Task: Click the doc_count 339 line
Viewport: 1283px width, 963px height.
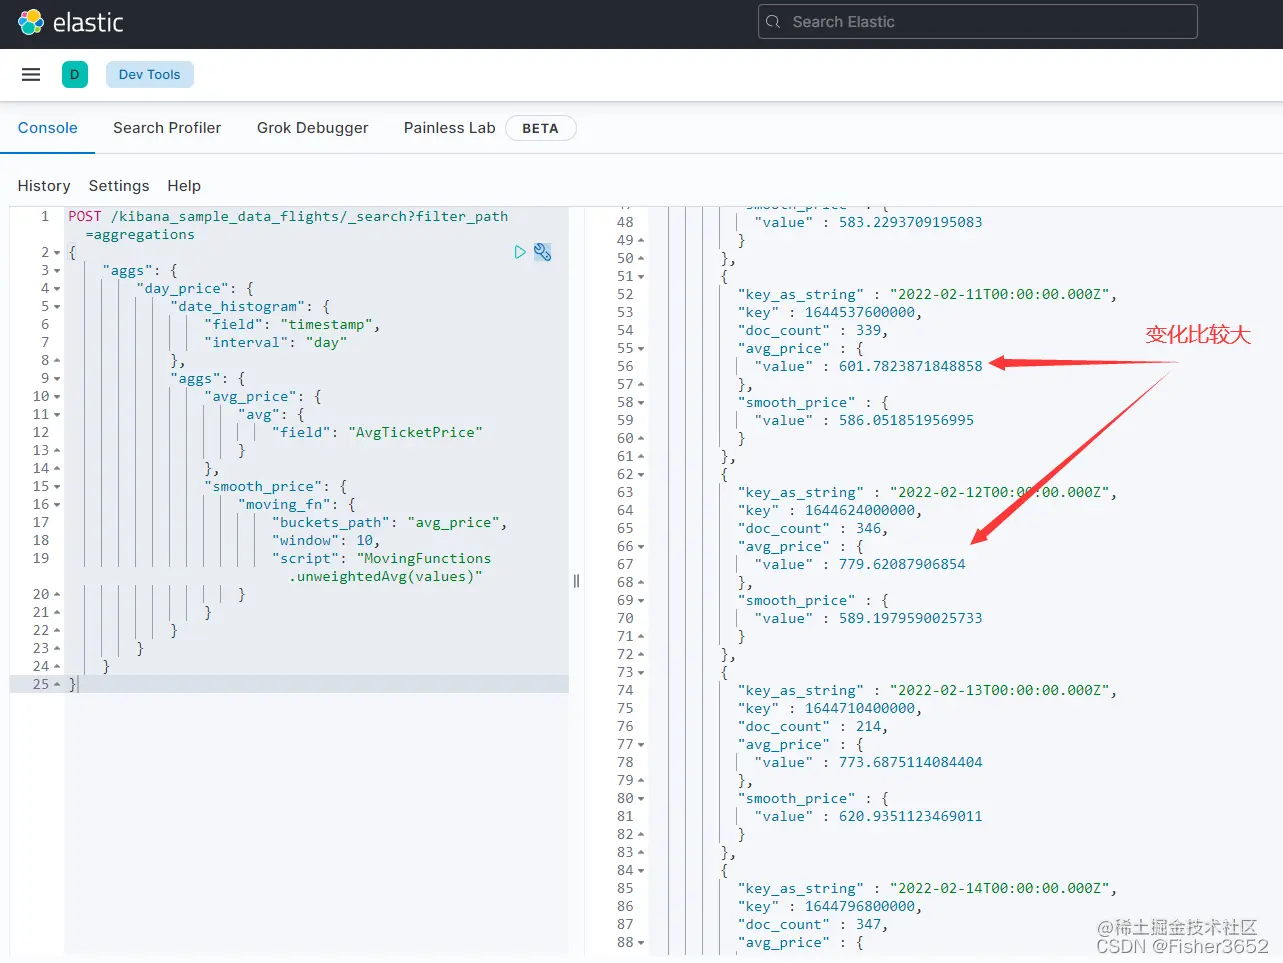Action: (812, 330)
